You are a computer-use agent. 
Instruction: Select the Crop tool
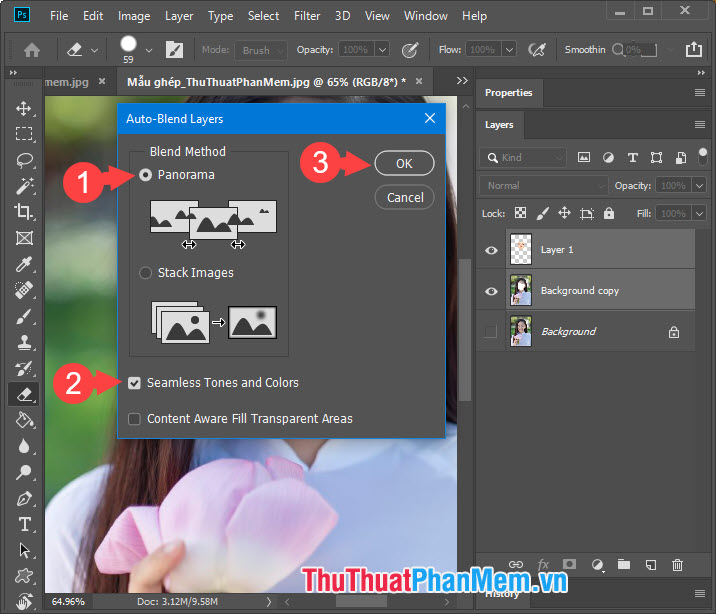click(x=24, y=212)
